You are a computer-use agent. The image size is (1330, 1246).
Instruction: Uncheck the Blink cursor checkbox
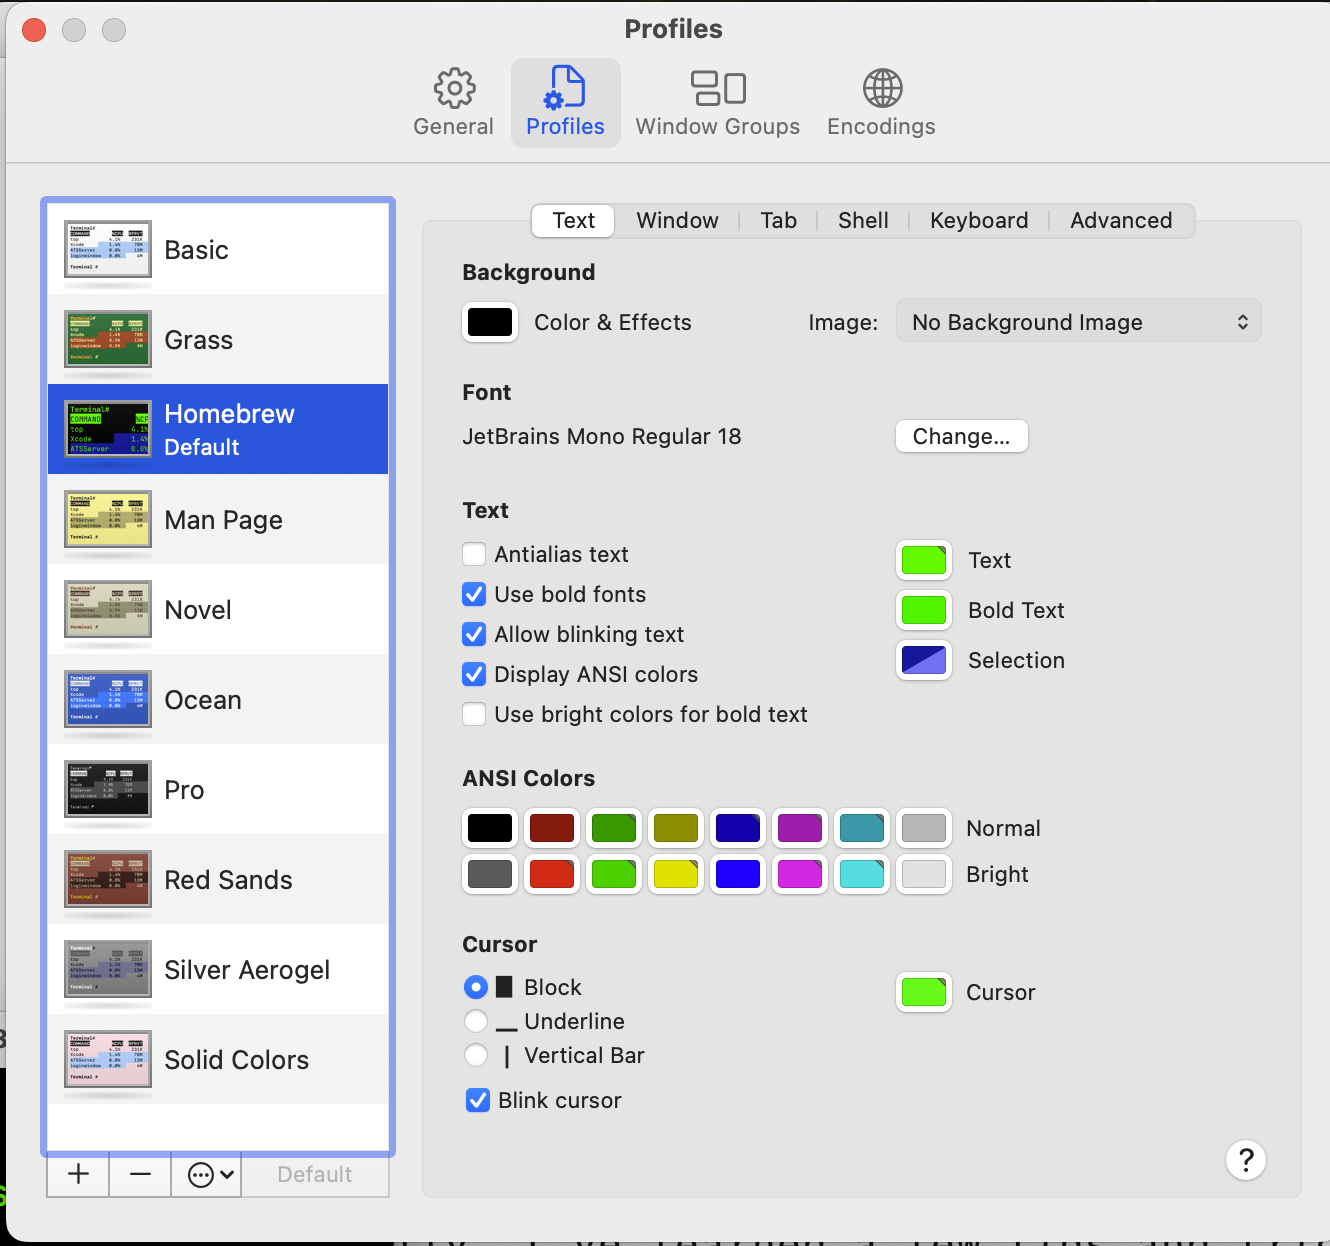coord(478,1100)
